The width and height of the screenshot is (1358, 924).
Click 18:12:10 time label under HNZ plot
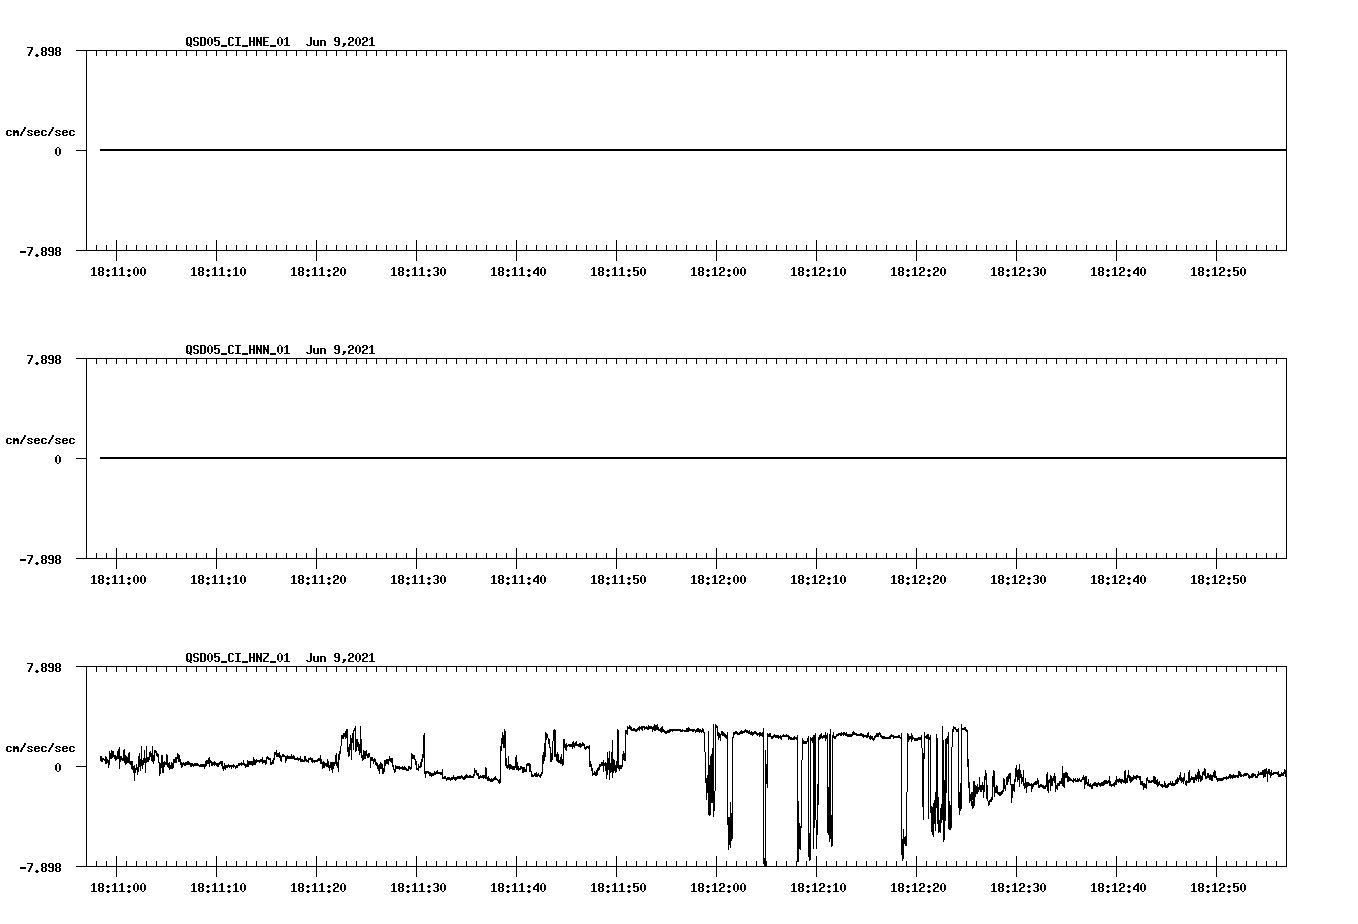click(x=818, y=887)
